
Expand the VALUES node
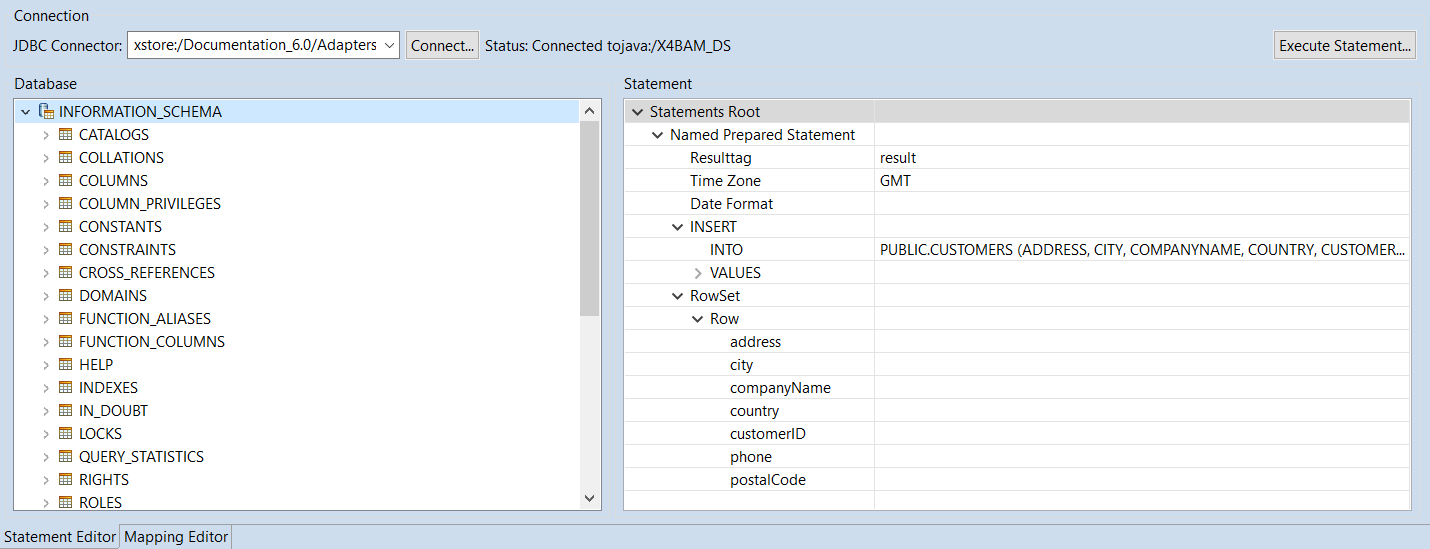pos(698,273)
